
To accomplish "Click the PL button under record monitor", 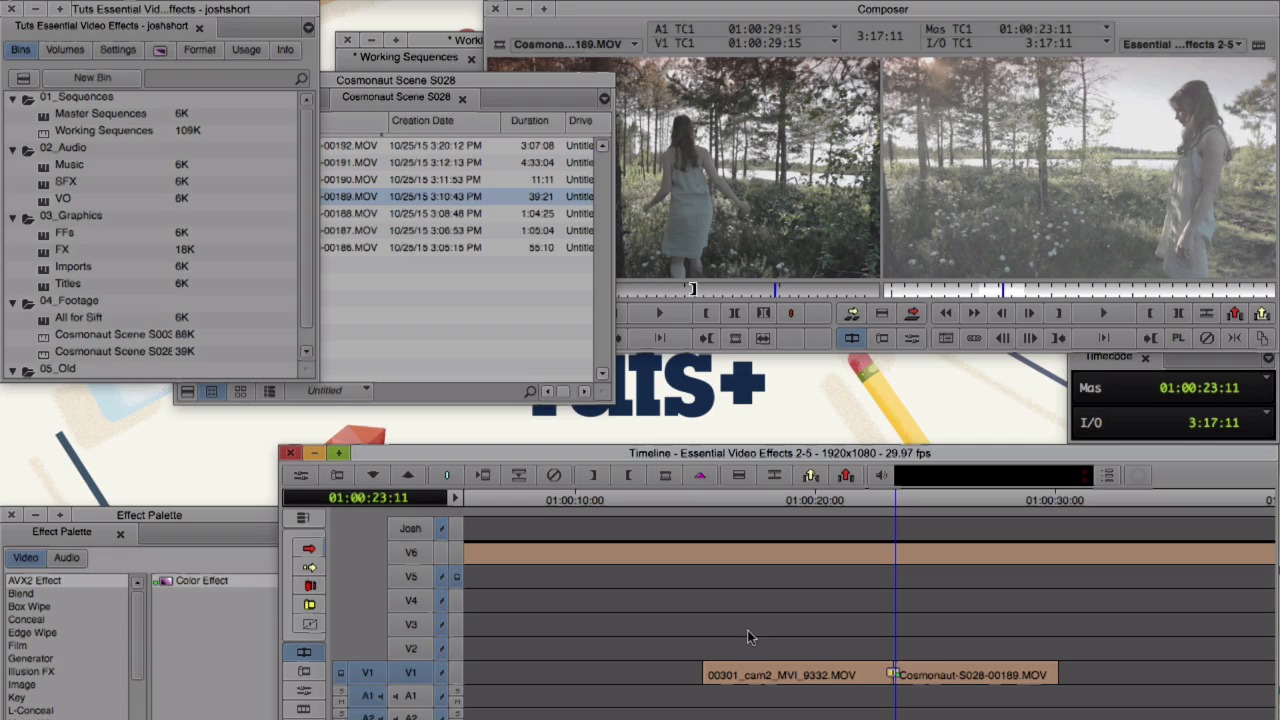I will coord(1178,339).
